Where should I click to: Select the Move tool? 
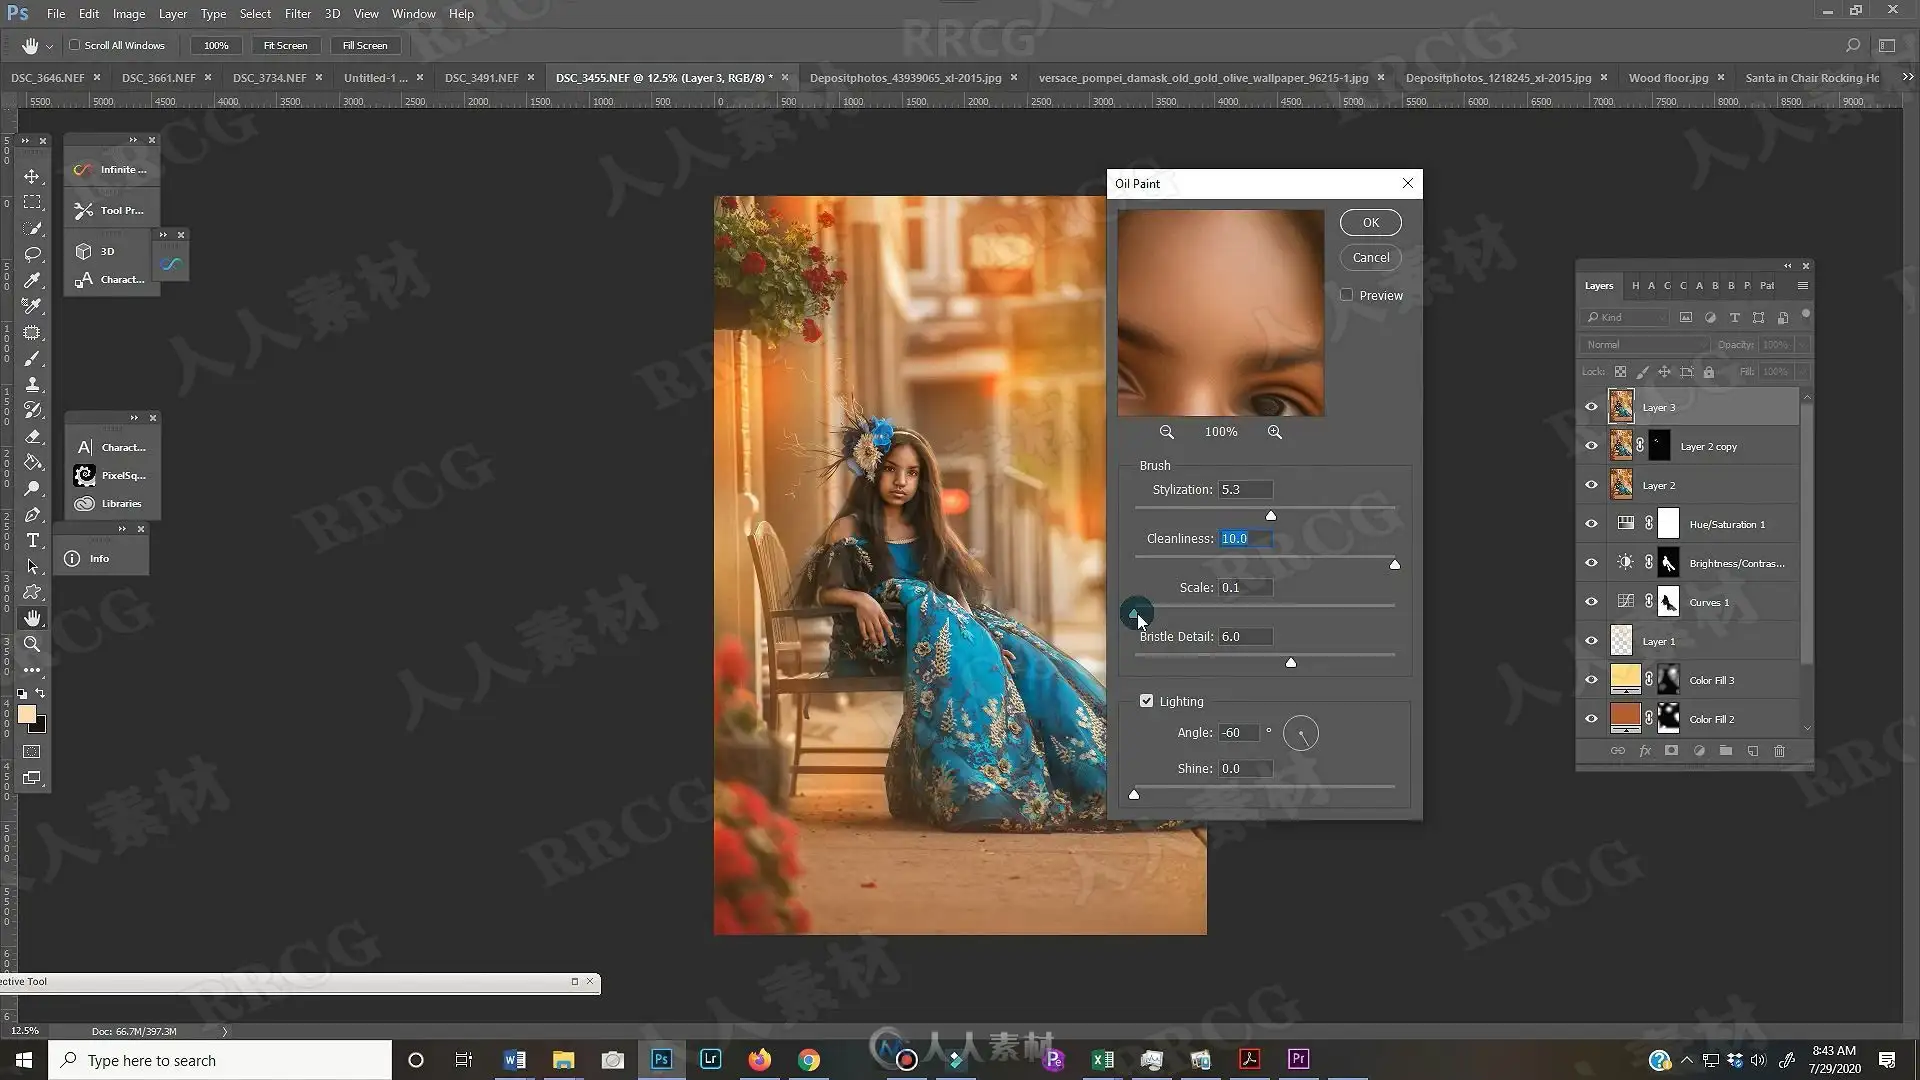32,176
